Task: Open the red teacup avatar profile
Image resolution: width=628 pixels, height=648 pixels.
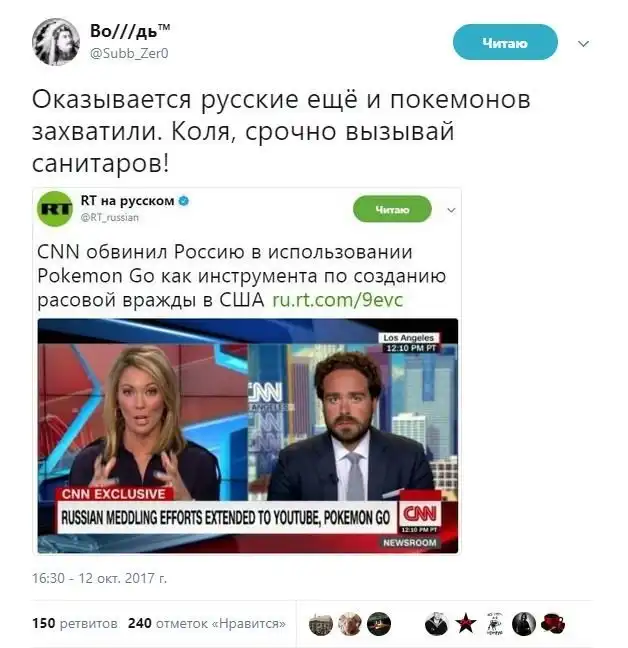Action: pos(553,624)
